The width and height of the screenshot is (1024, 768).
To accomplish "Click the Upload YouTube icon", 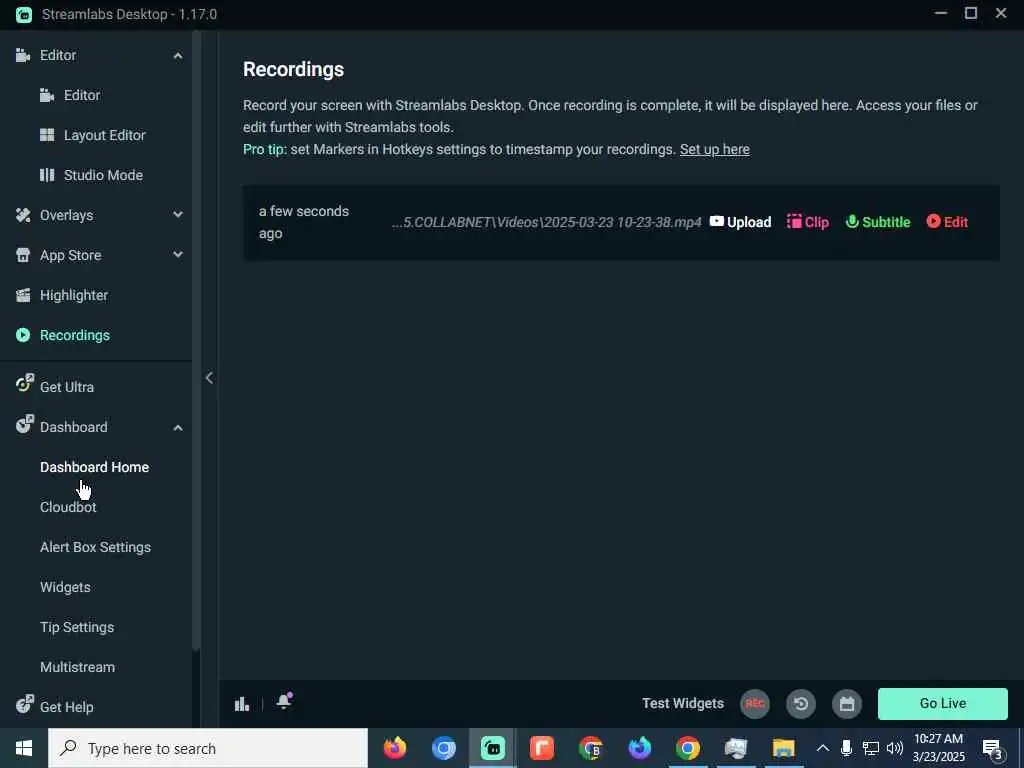I will 716,221.
